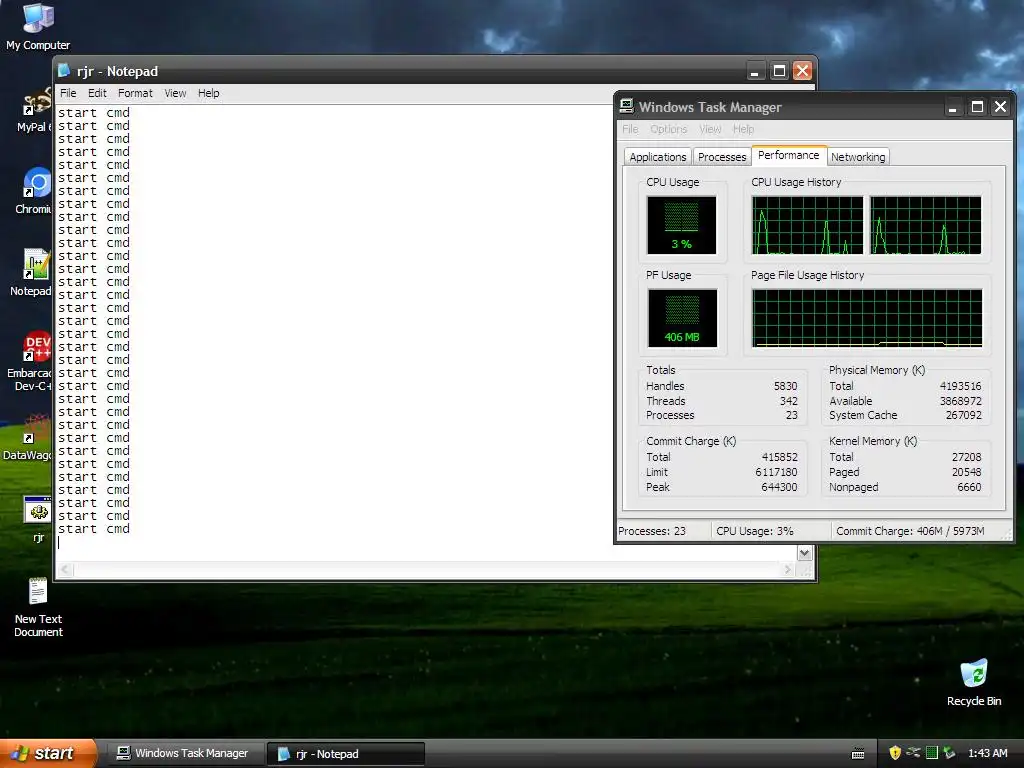Image resolution: width=1024 pixels, height=768 pixels.
Task: Click the network connection tray icon
Action: coord(914,752)
